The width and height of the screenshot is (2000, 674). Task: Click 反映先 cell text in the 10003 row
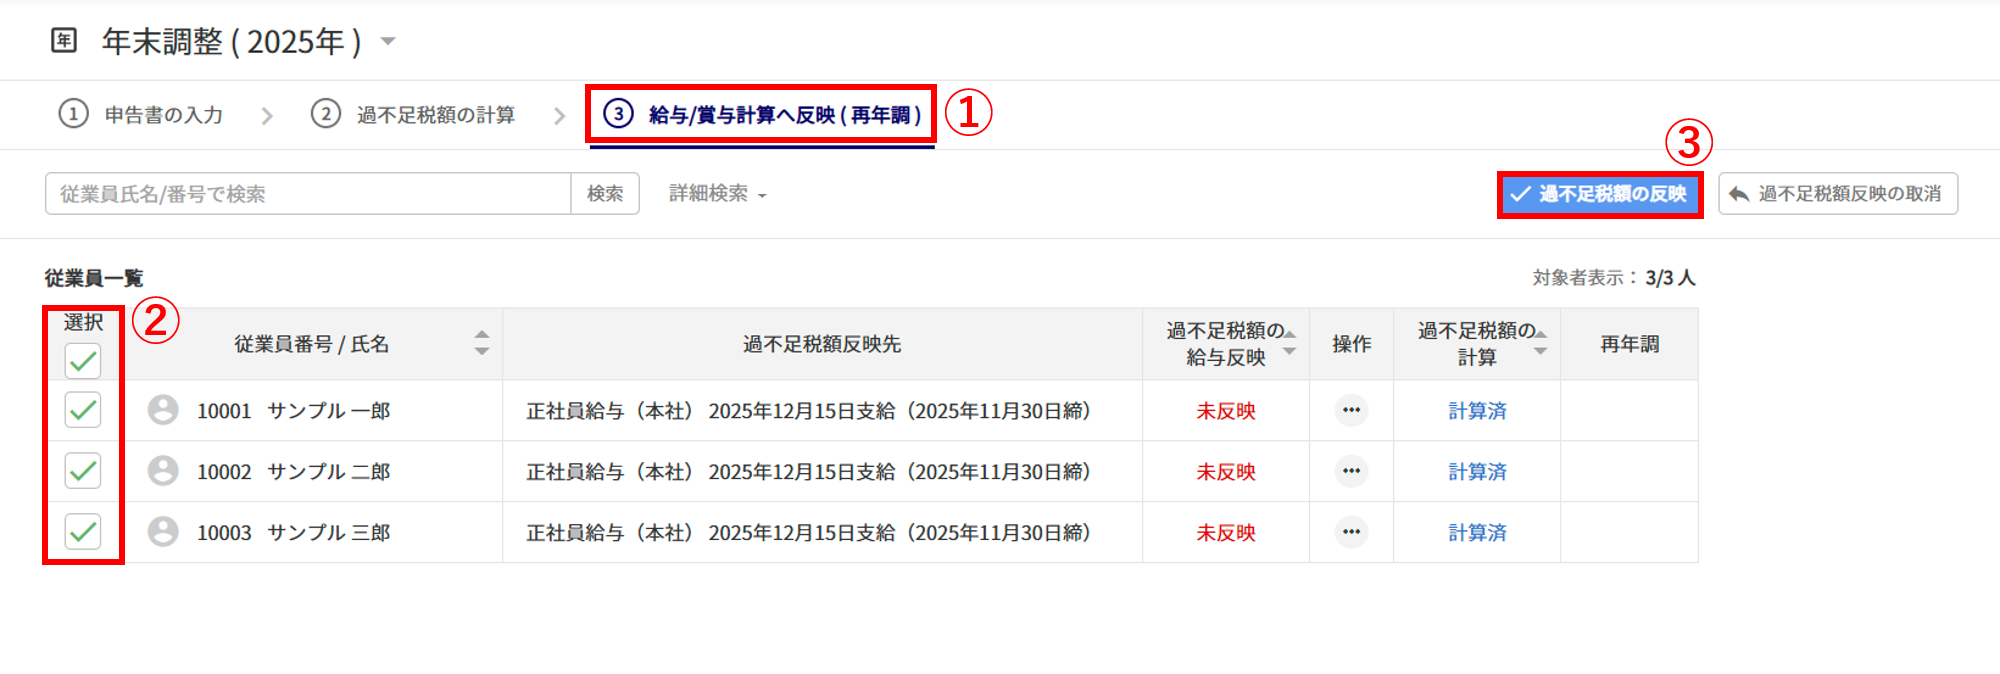[808, 533]
